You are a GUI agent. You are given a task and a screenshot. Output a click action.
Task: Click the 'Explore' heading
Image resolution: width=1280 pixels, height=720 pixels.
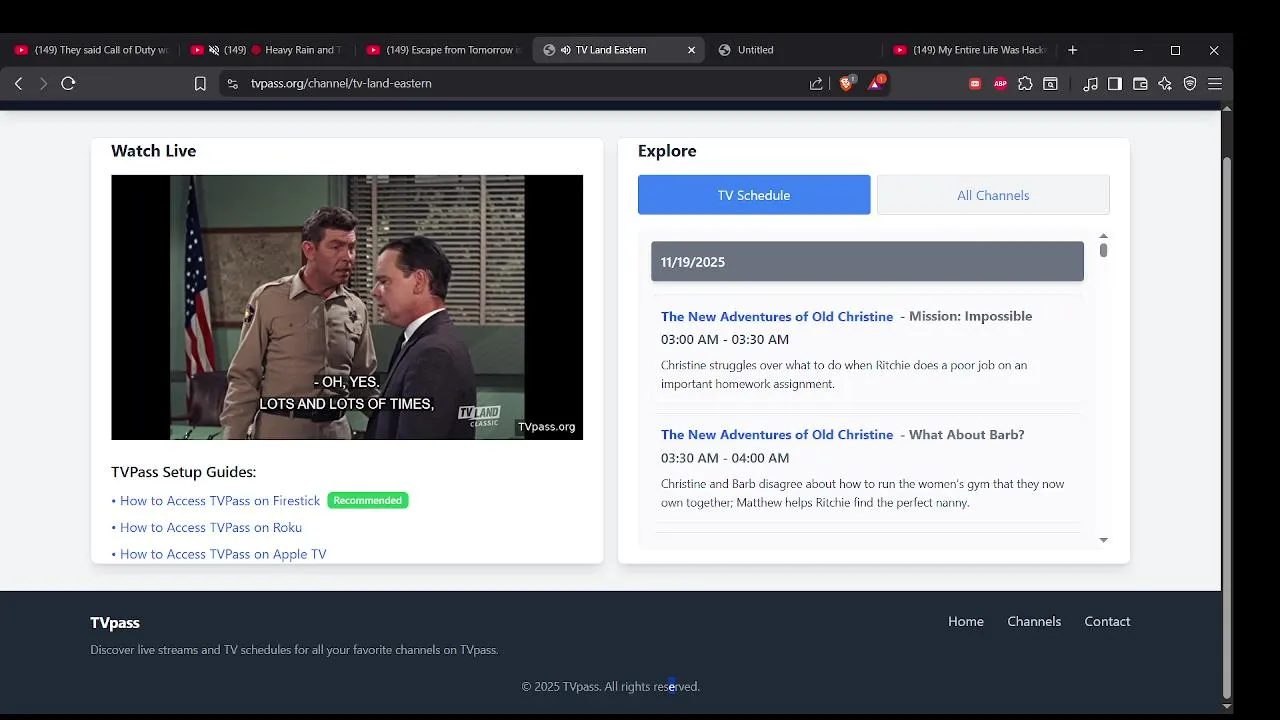coord(667,151)
